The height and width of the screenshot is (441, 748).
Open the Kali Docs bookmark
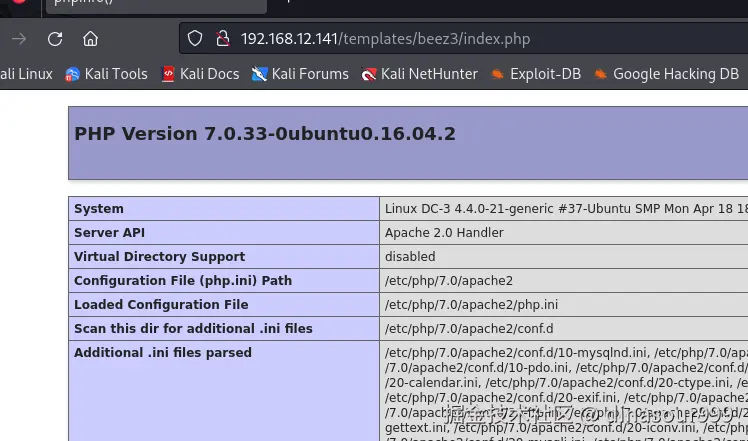(x=200, y=74)
